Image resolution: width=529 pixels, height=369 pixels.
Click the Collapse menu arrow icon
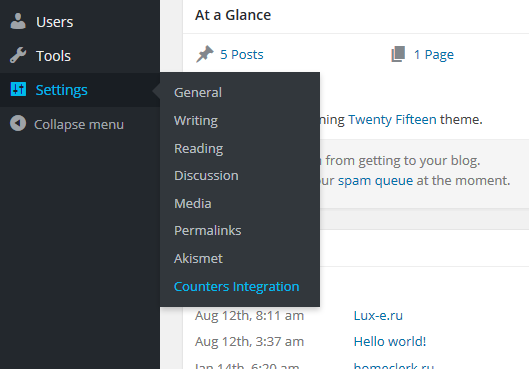coord(18,123)
